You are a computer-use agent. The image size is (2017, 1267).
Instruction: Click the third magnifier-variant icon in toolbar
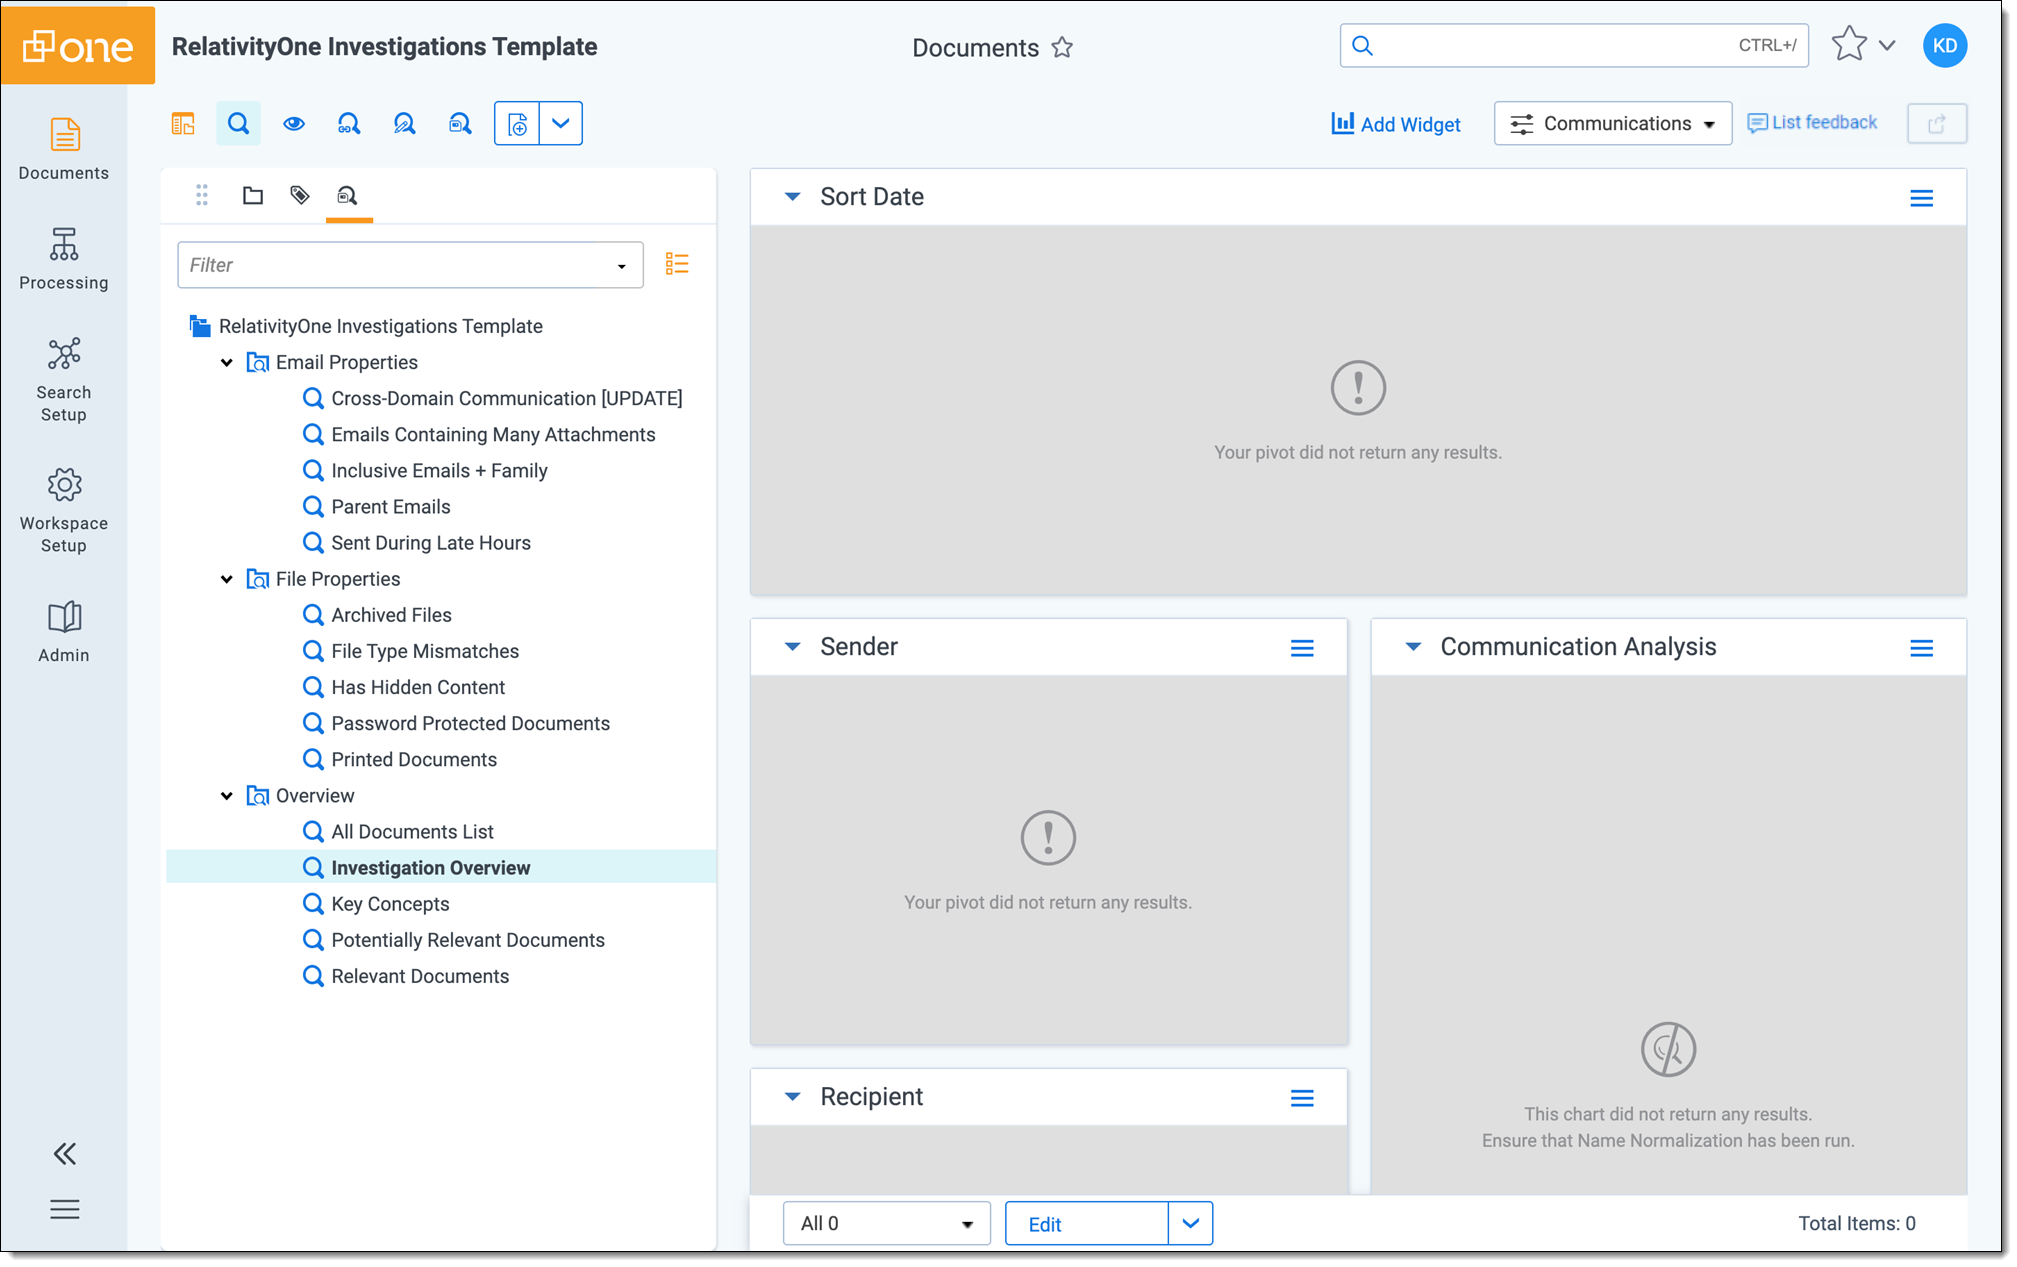coord(460,124)
